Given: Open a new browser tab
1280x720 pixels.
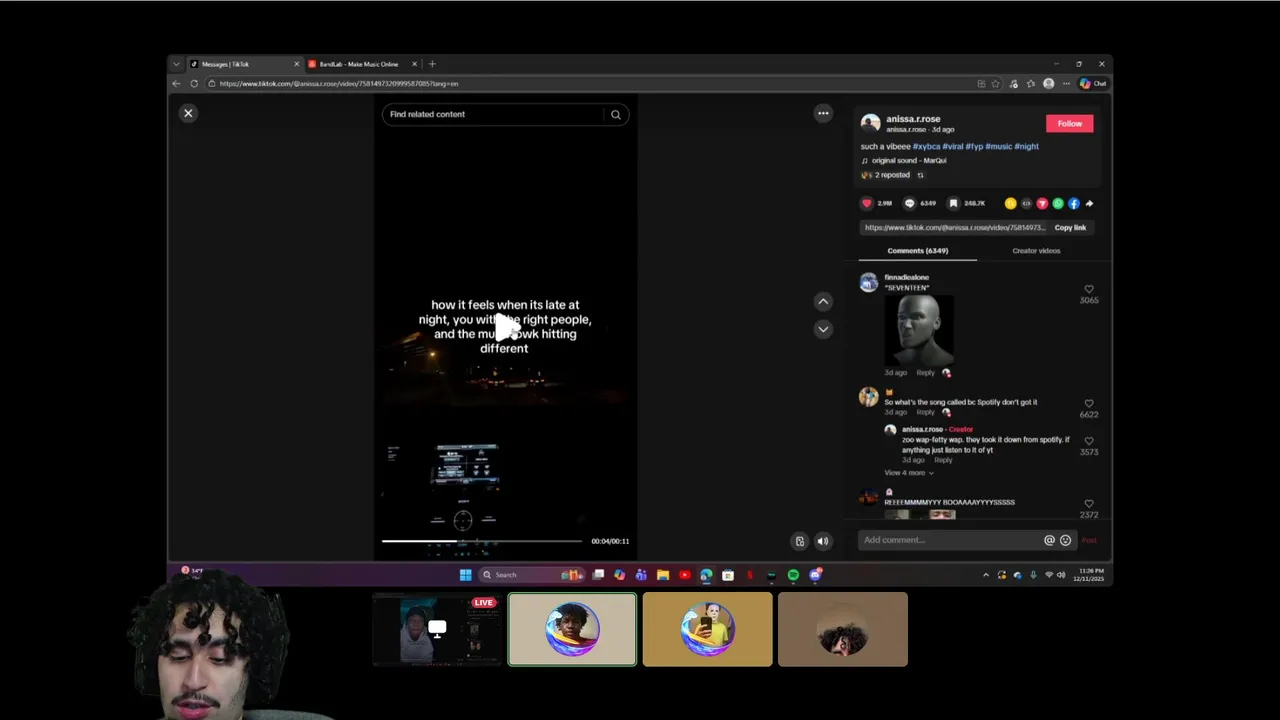Looking at the screenshot, I should tap(432, 64).
